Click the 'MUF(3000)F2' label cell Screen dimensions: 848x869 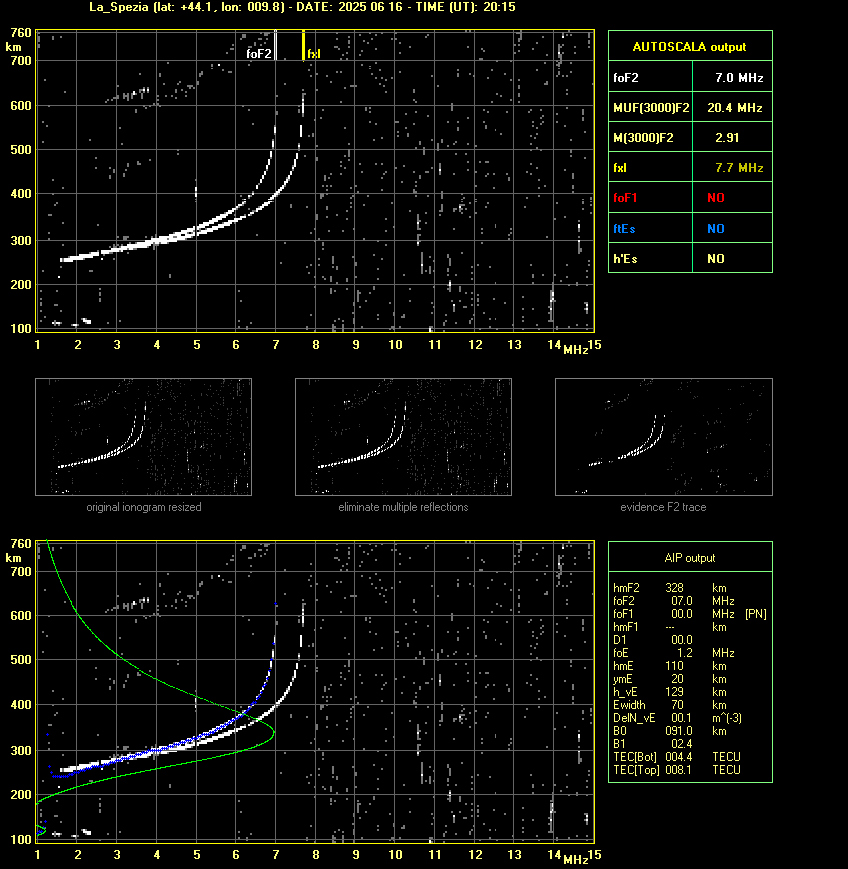tap(651, 108)
